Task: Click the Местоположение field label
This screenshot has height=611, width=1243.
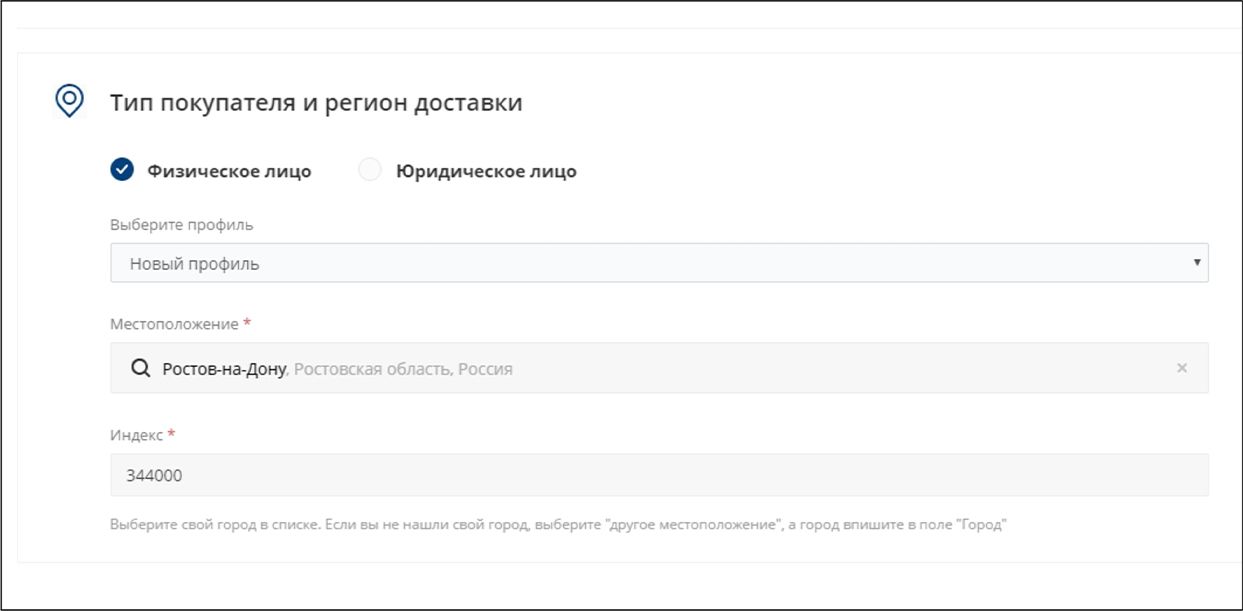Action: pyautogui.click(x=174, y=325)
